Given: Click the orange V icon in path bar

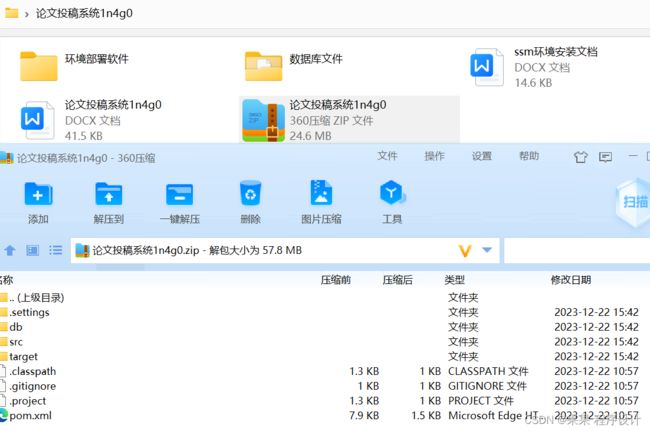Looking at the screenshot, I should pos(465,250).
